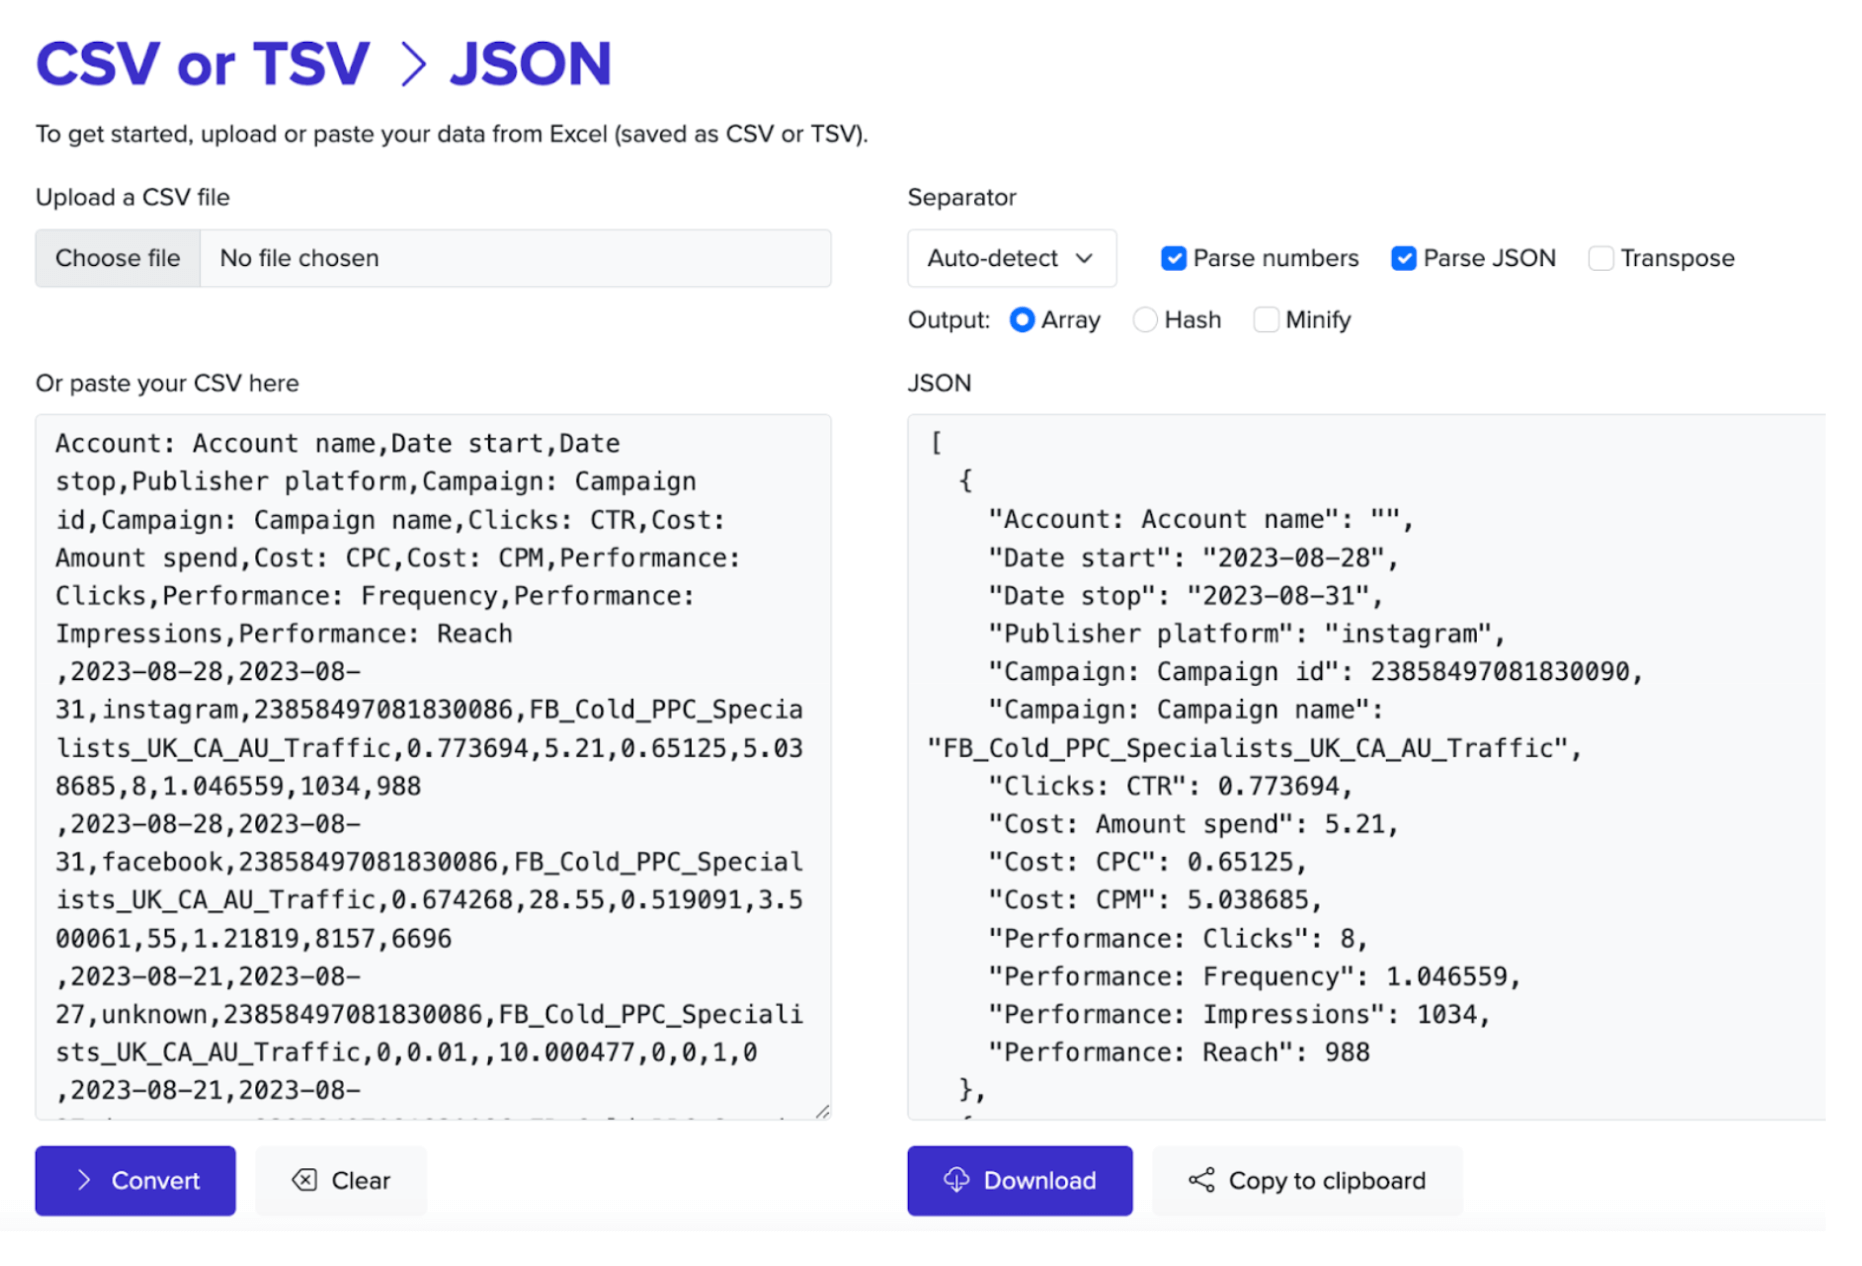
Task: Click the share icon on clipboard button
Action: [1201, 1180]
